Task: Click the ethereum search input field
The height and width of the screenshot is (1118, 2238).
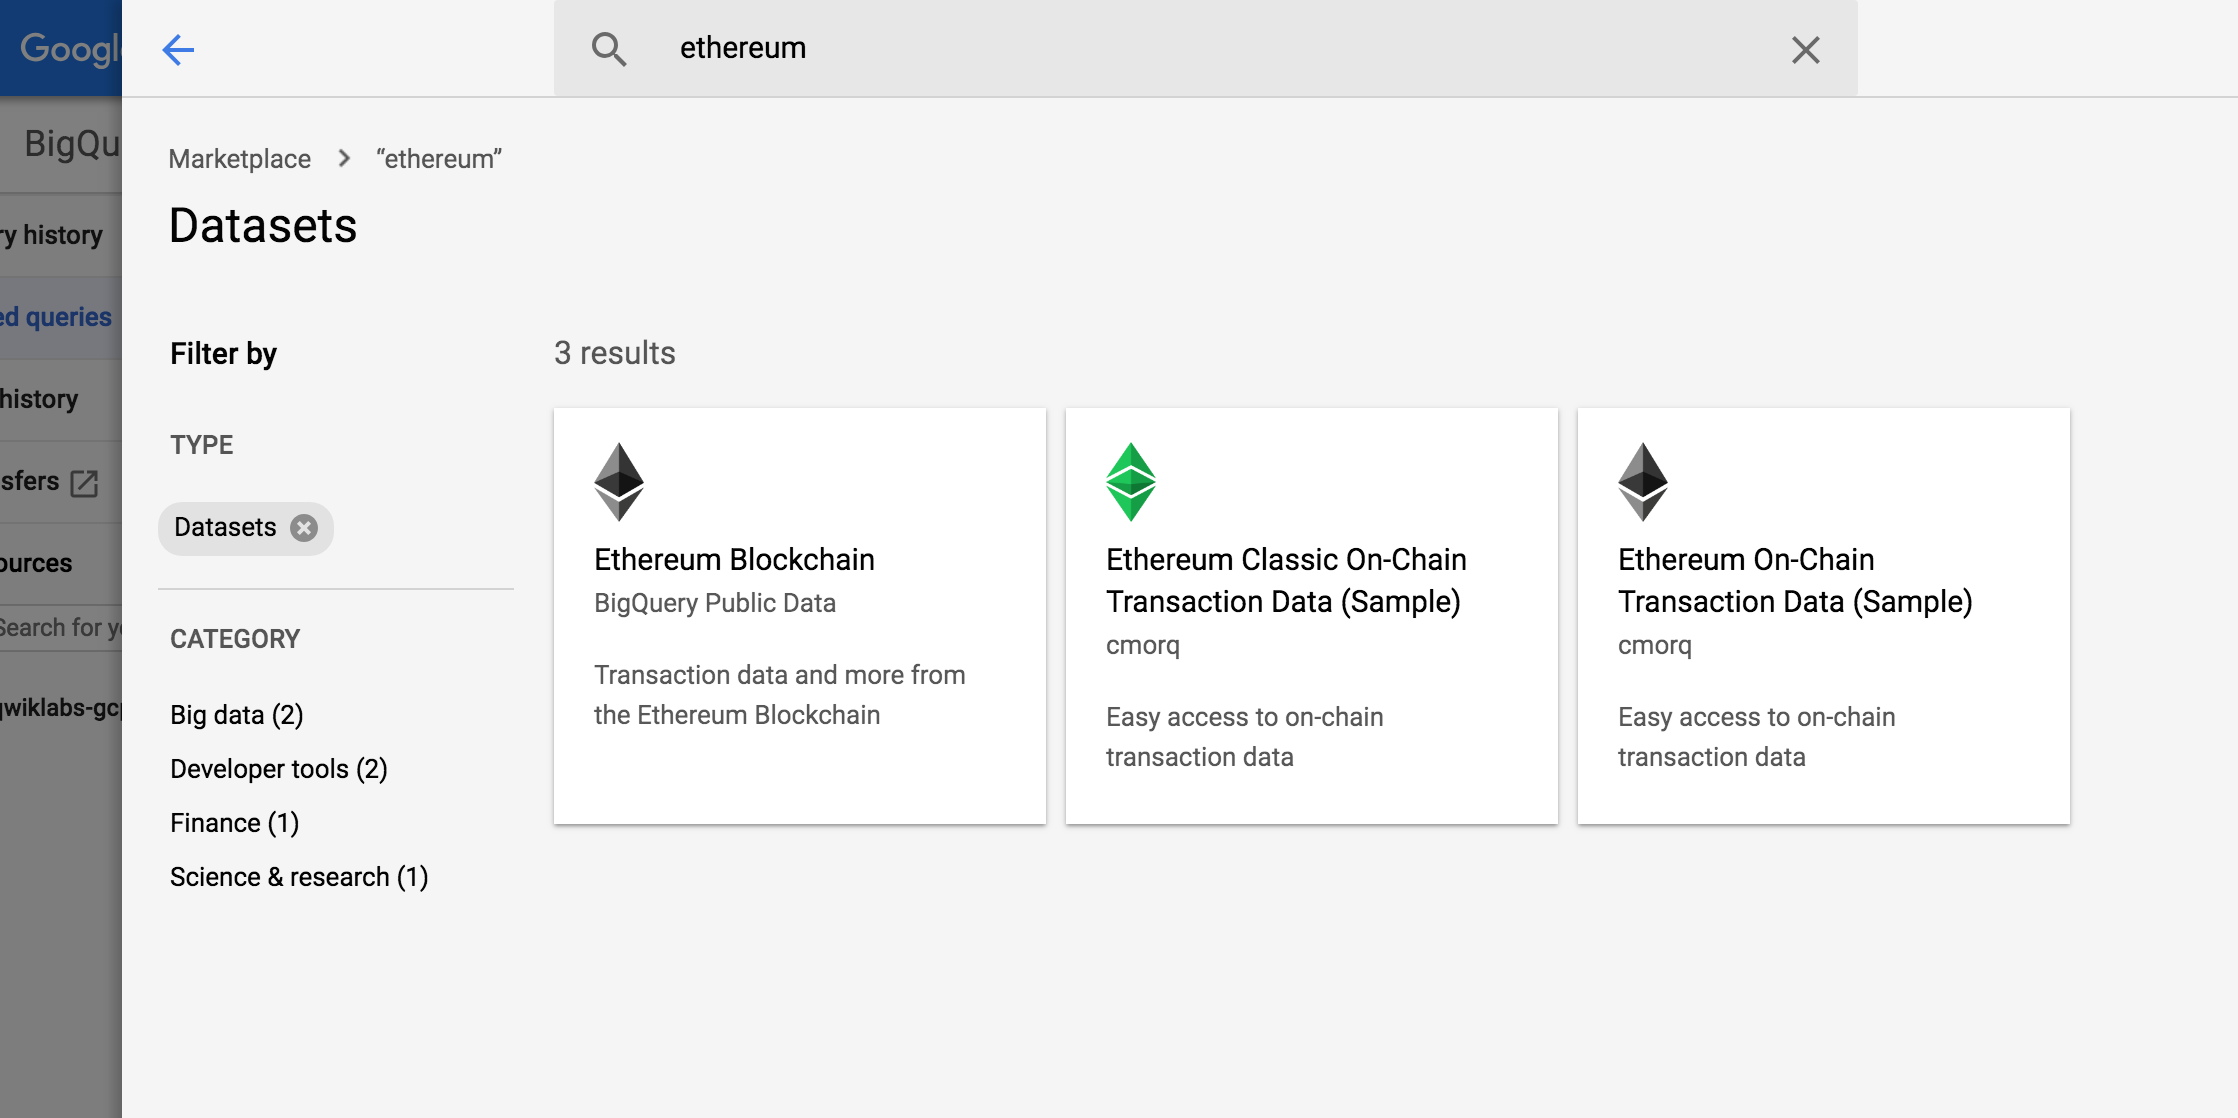Action: click(1200, 48)
